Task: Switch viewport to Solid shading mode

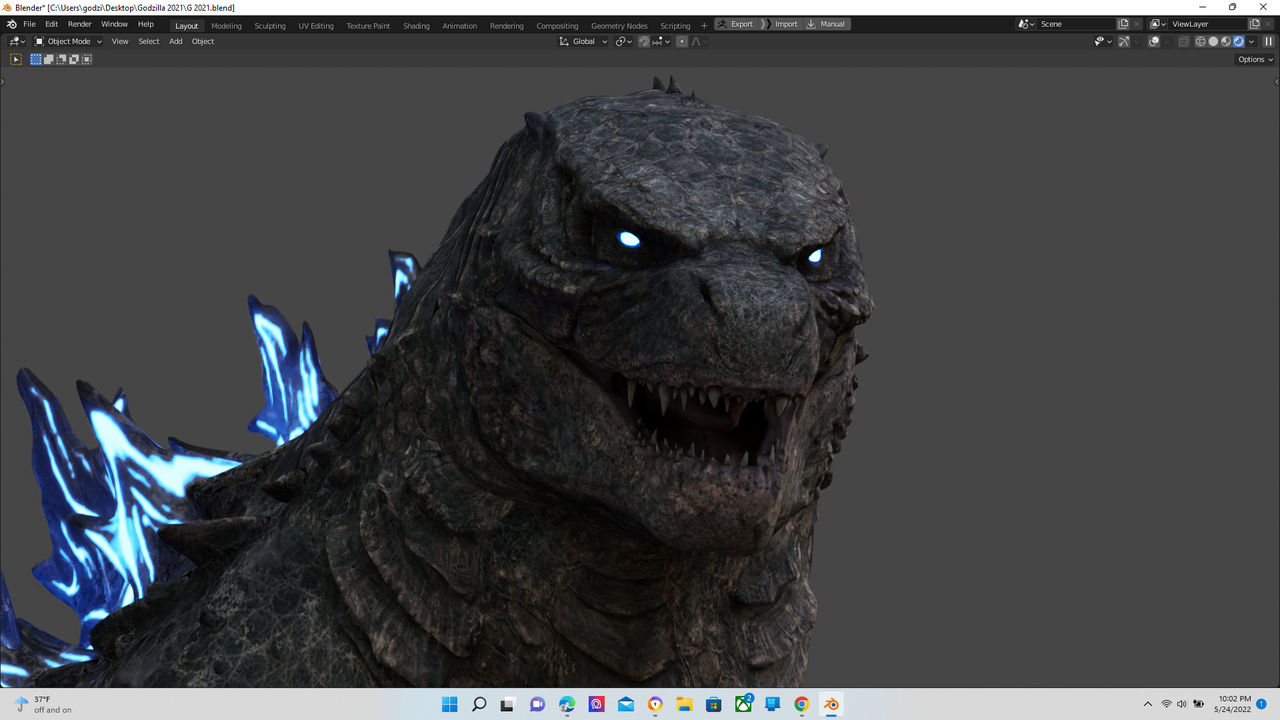Action: [1215, 41]
